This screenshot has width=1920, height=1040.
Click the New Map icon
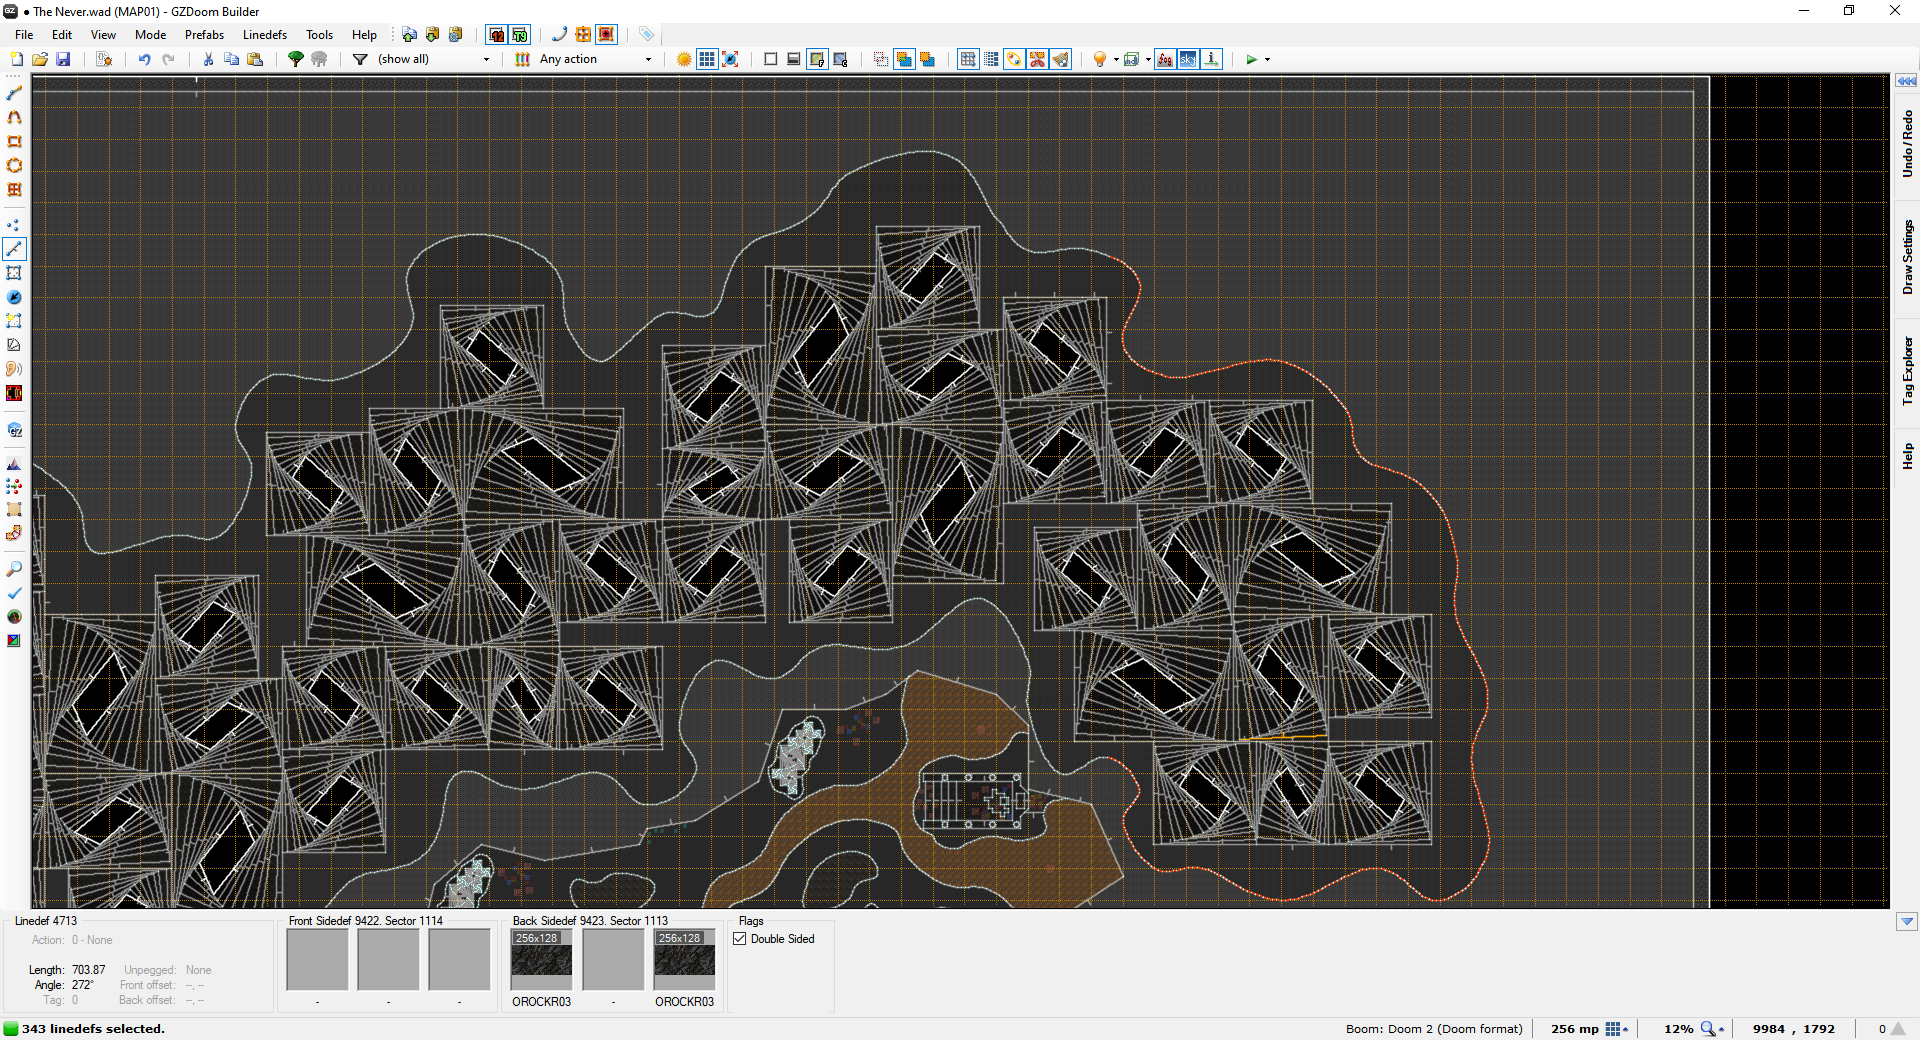click(x=16, y=59)
